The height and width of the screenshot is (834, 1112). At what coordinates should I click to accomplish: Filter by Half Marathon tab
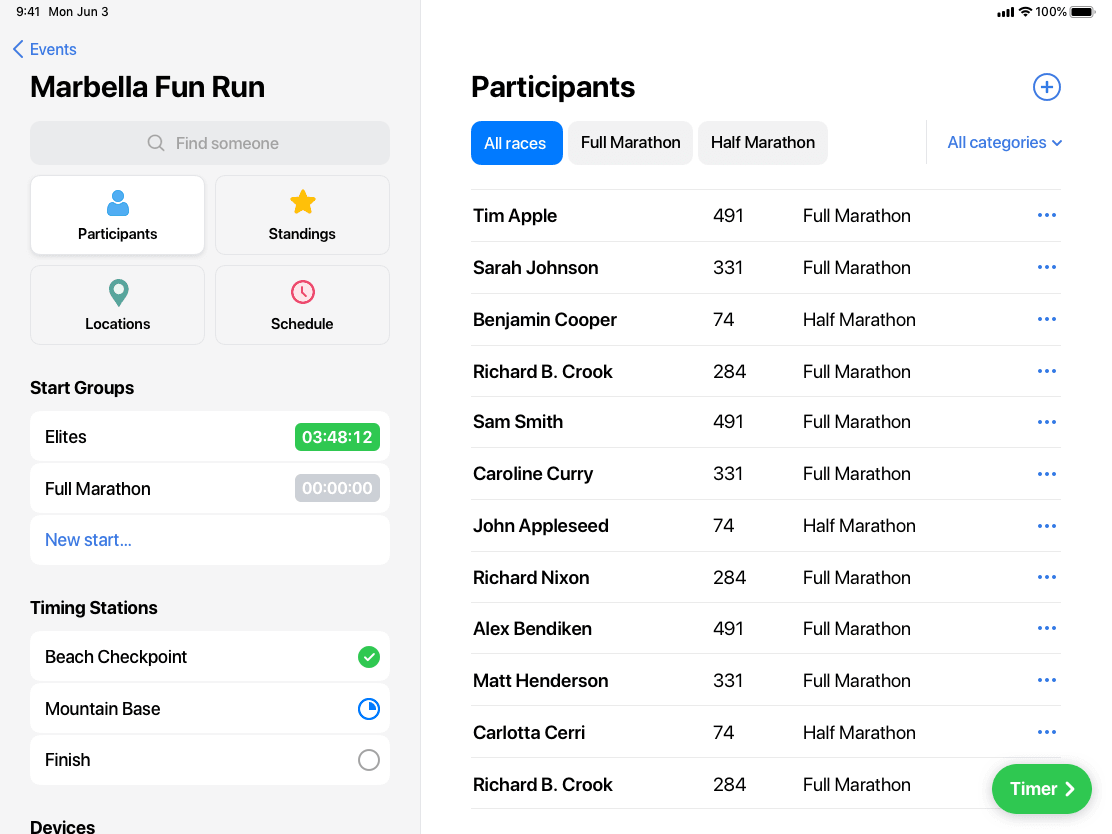pos(762,143)
